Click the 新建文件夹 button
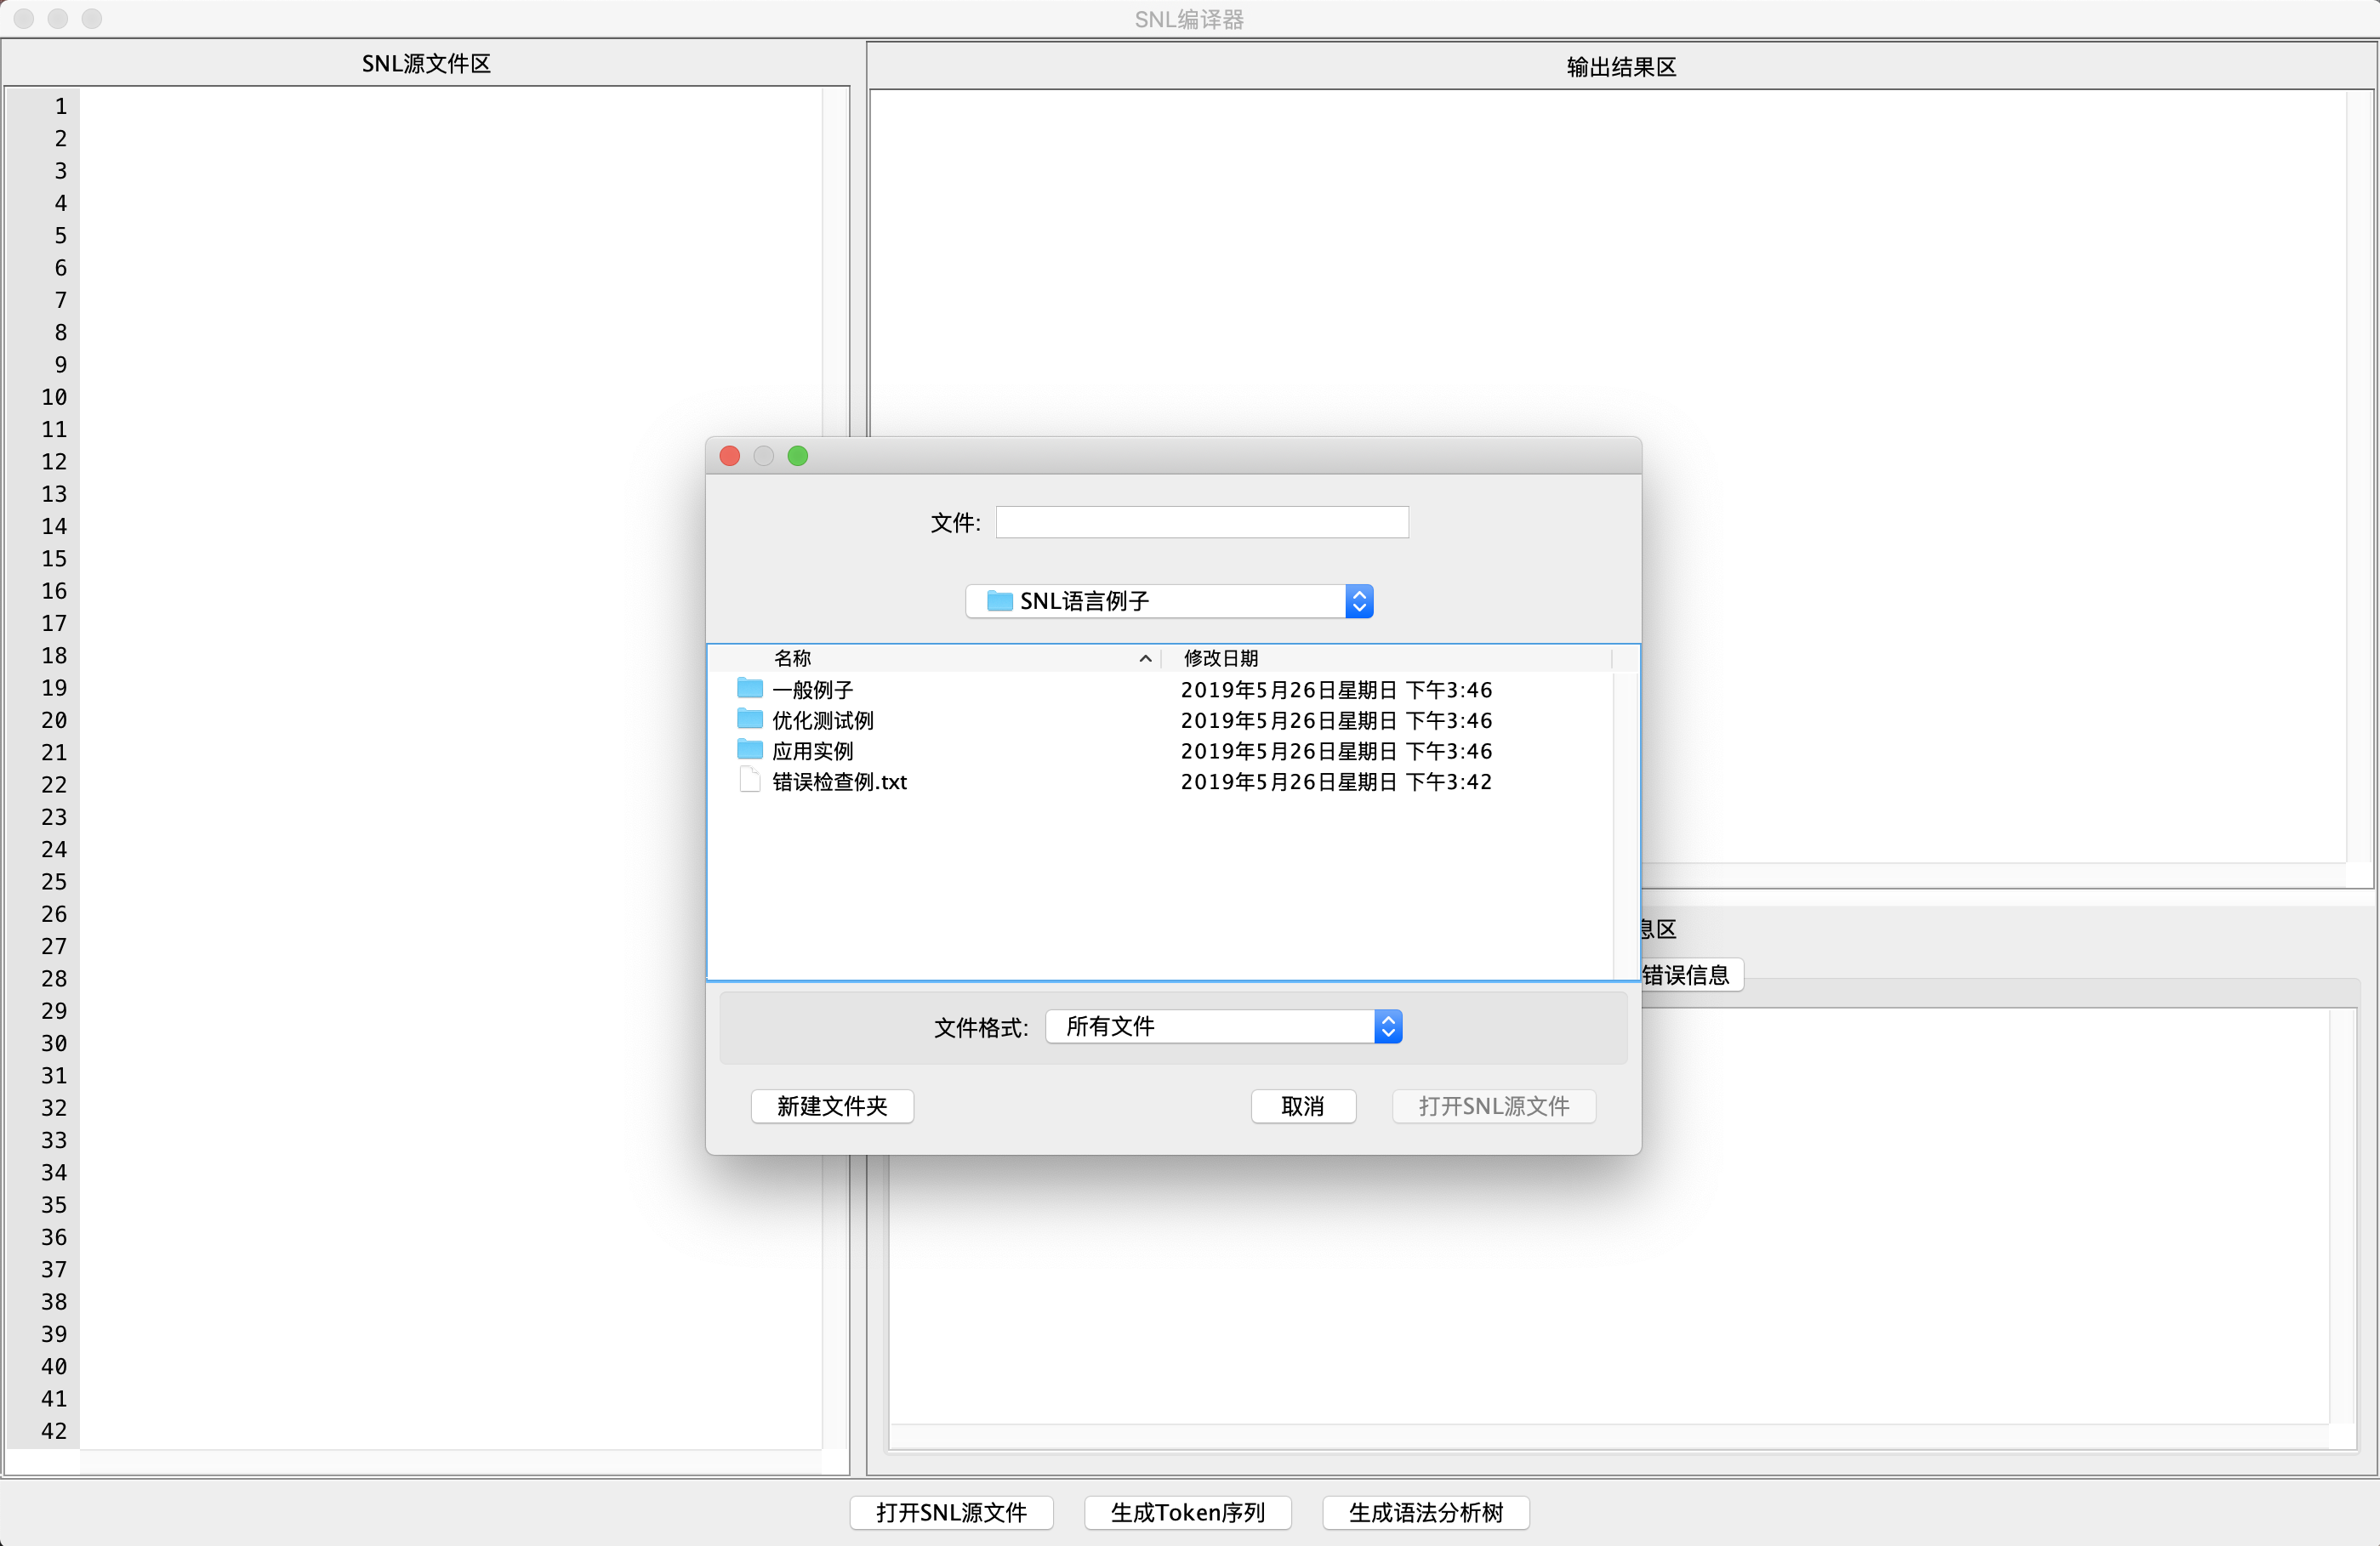Screen dimensions: 2380x1546 tap(831, 1106)
